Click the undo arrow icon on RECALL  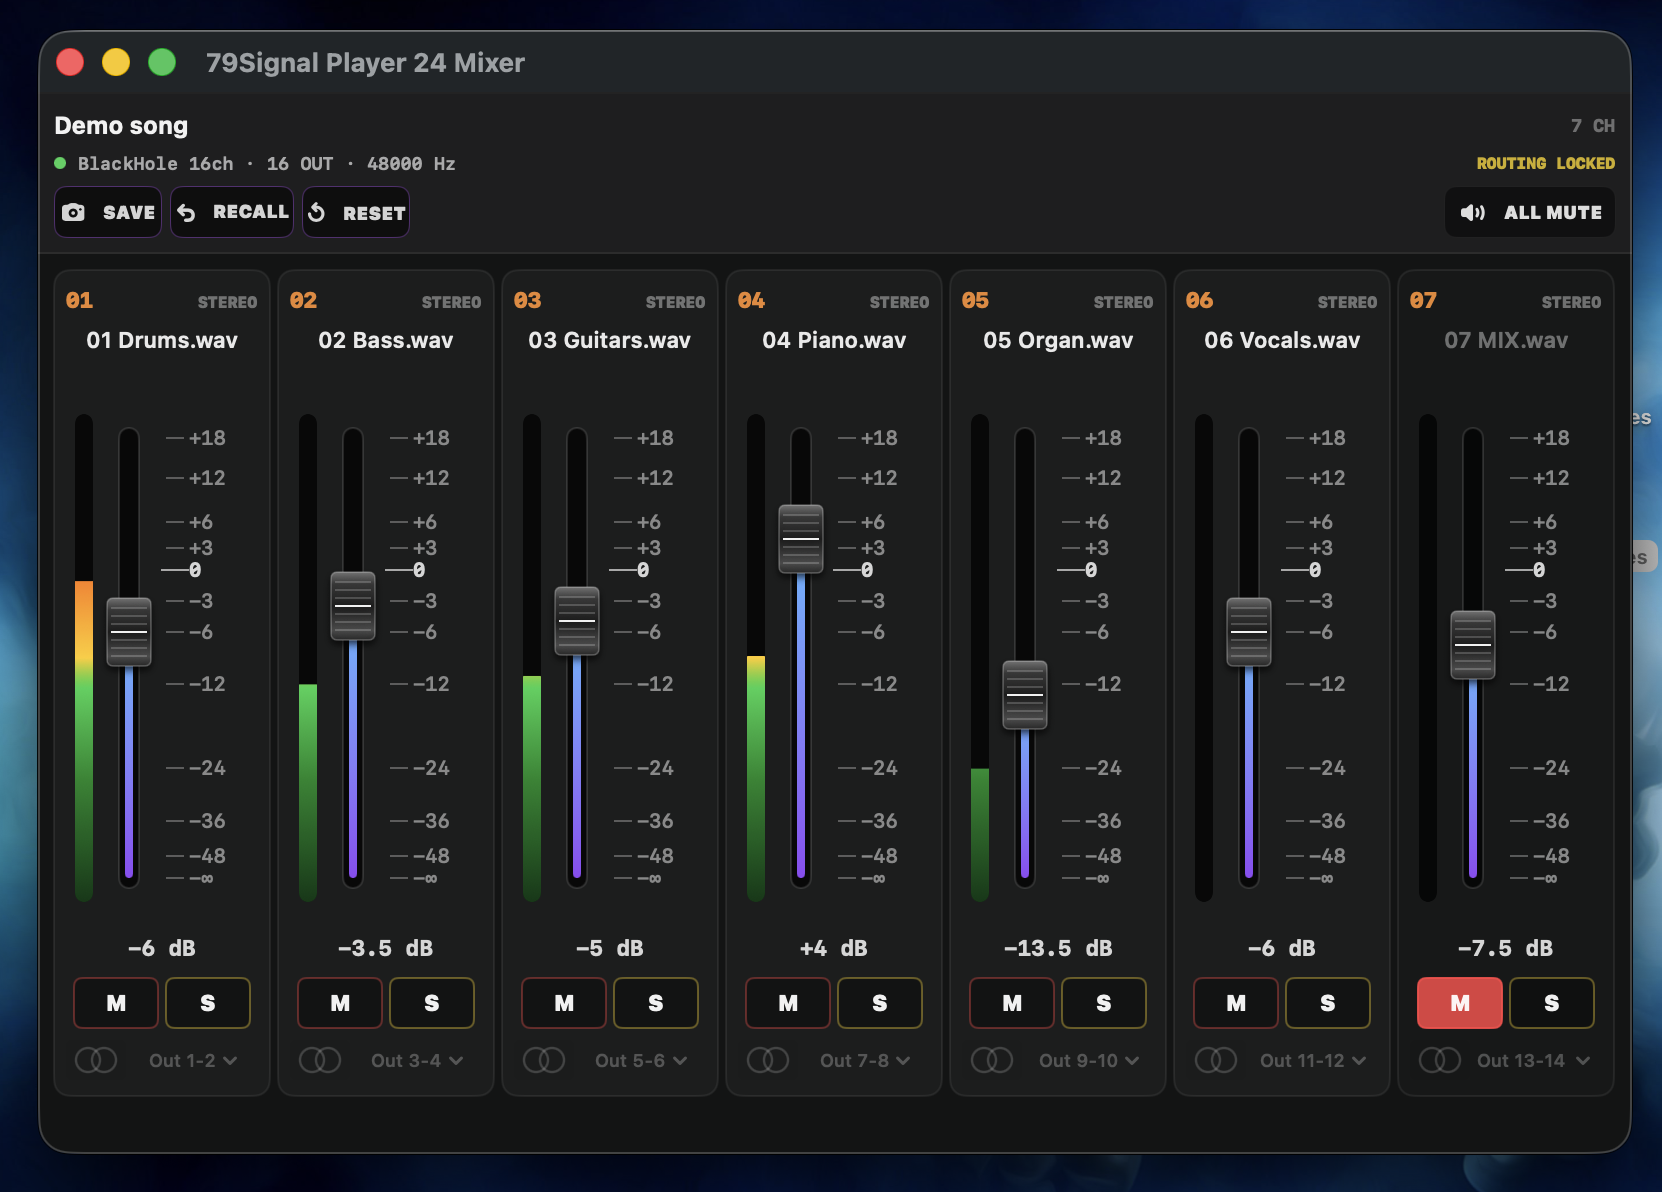coord(186,212)
